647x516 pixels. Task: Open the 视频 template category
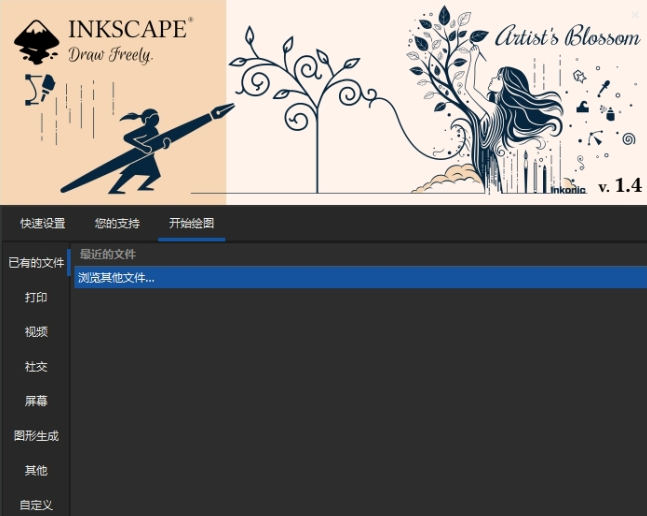point(36,332)
